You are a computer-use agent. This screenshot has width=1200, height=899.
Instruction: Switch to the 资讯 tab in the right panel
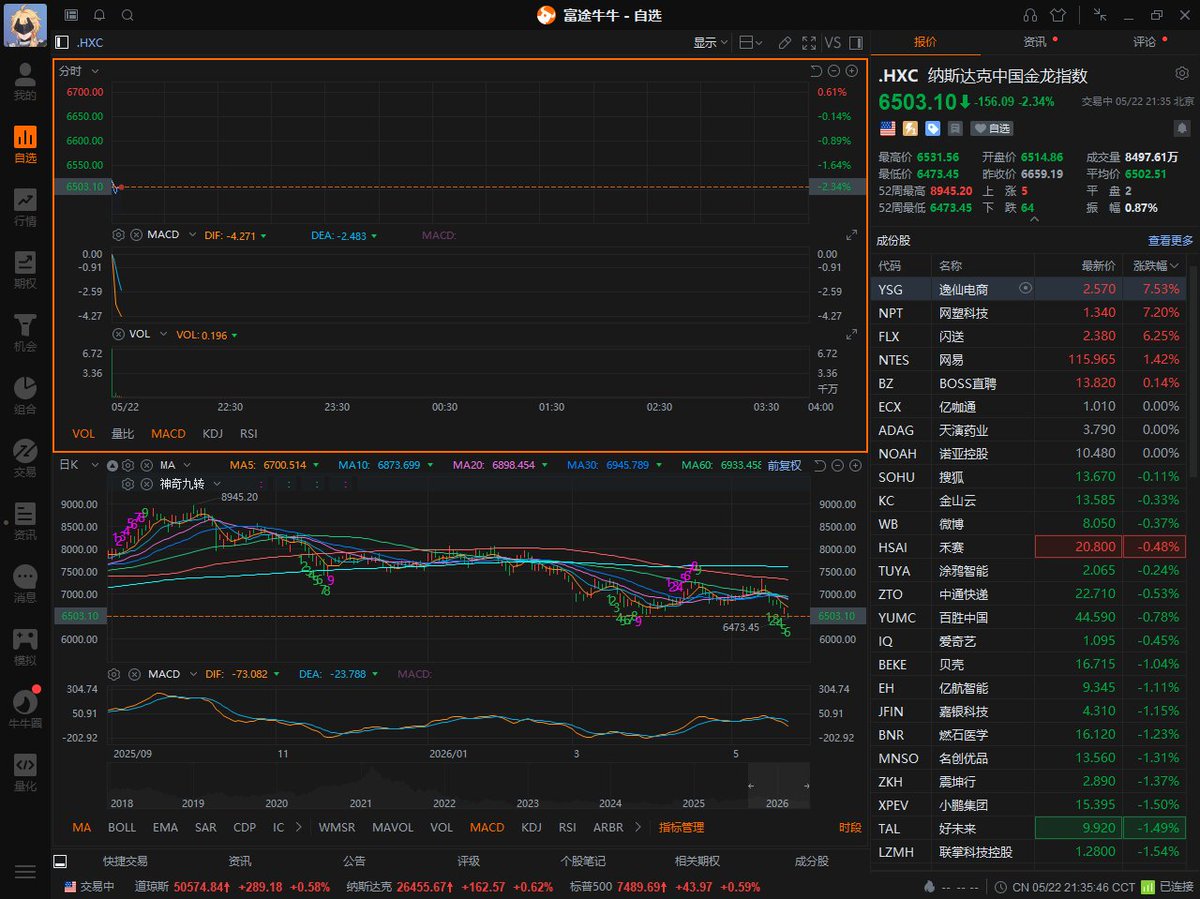pos(1035,42)
